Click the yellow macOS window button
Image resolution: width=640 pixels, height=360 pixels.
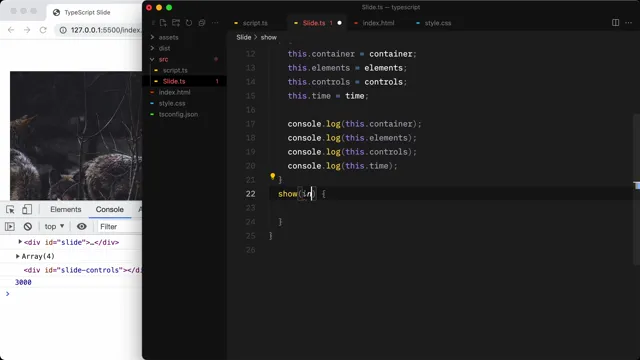(x=159, y=7)
